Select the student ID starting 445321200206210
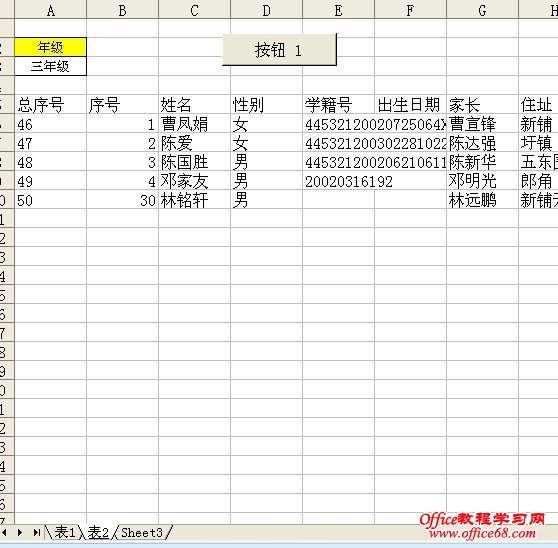The image size is (558, 548). pos(338,162)
